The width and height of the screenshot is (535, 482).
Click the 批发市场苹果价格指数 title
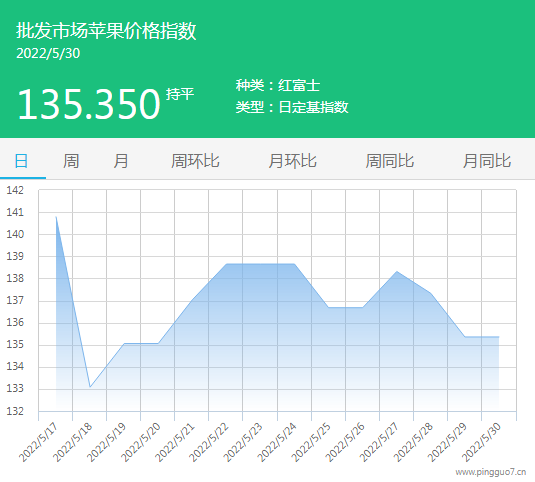(x=106, y=31)
